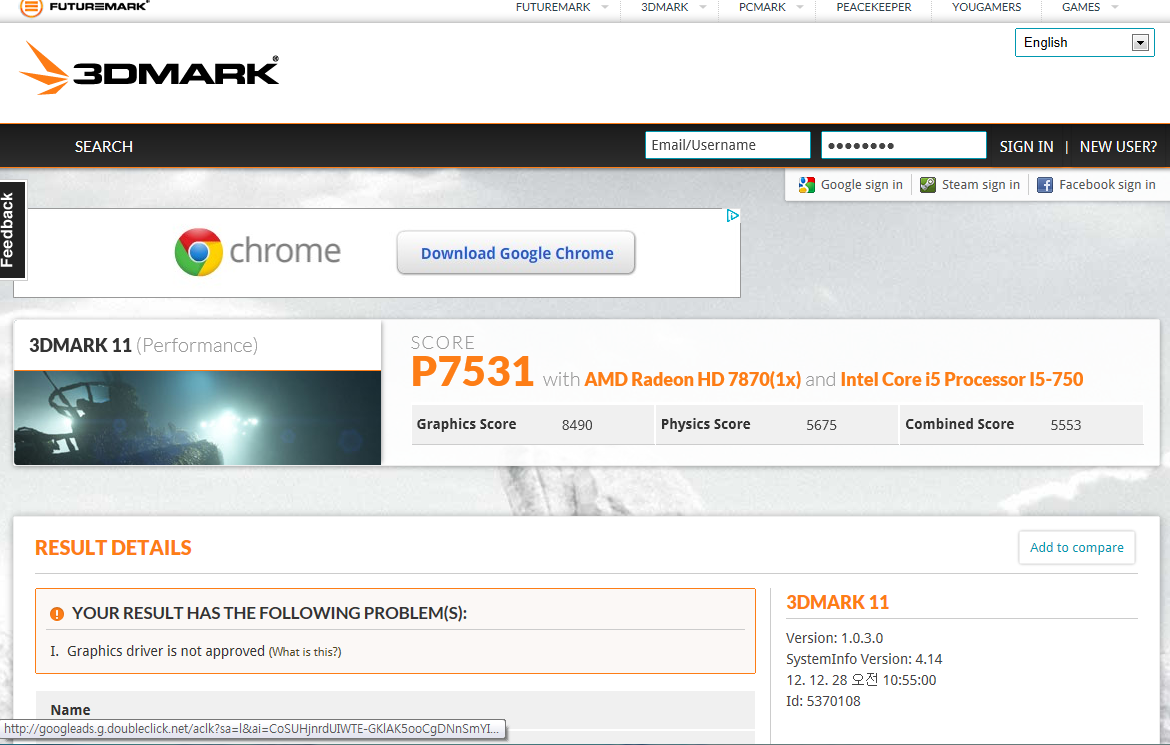Go to PEACEKEEPER in top navigation

874,7
